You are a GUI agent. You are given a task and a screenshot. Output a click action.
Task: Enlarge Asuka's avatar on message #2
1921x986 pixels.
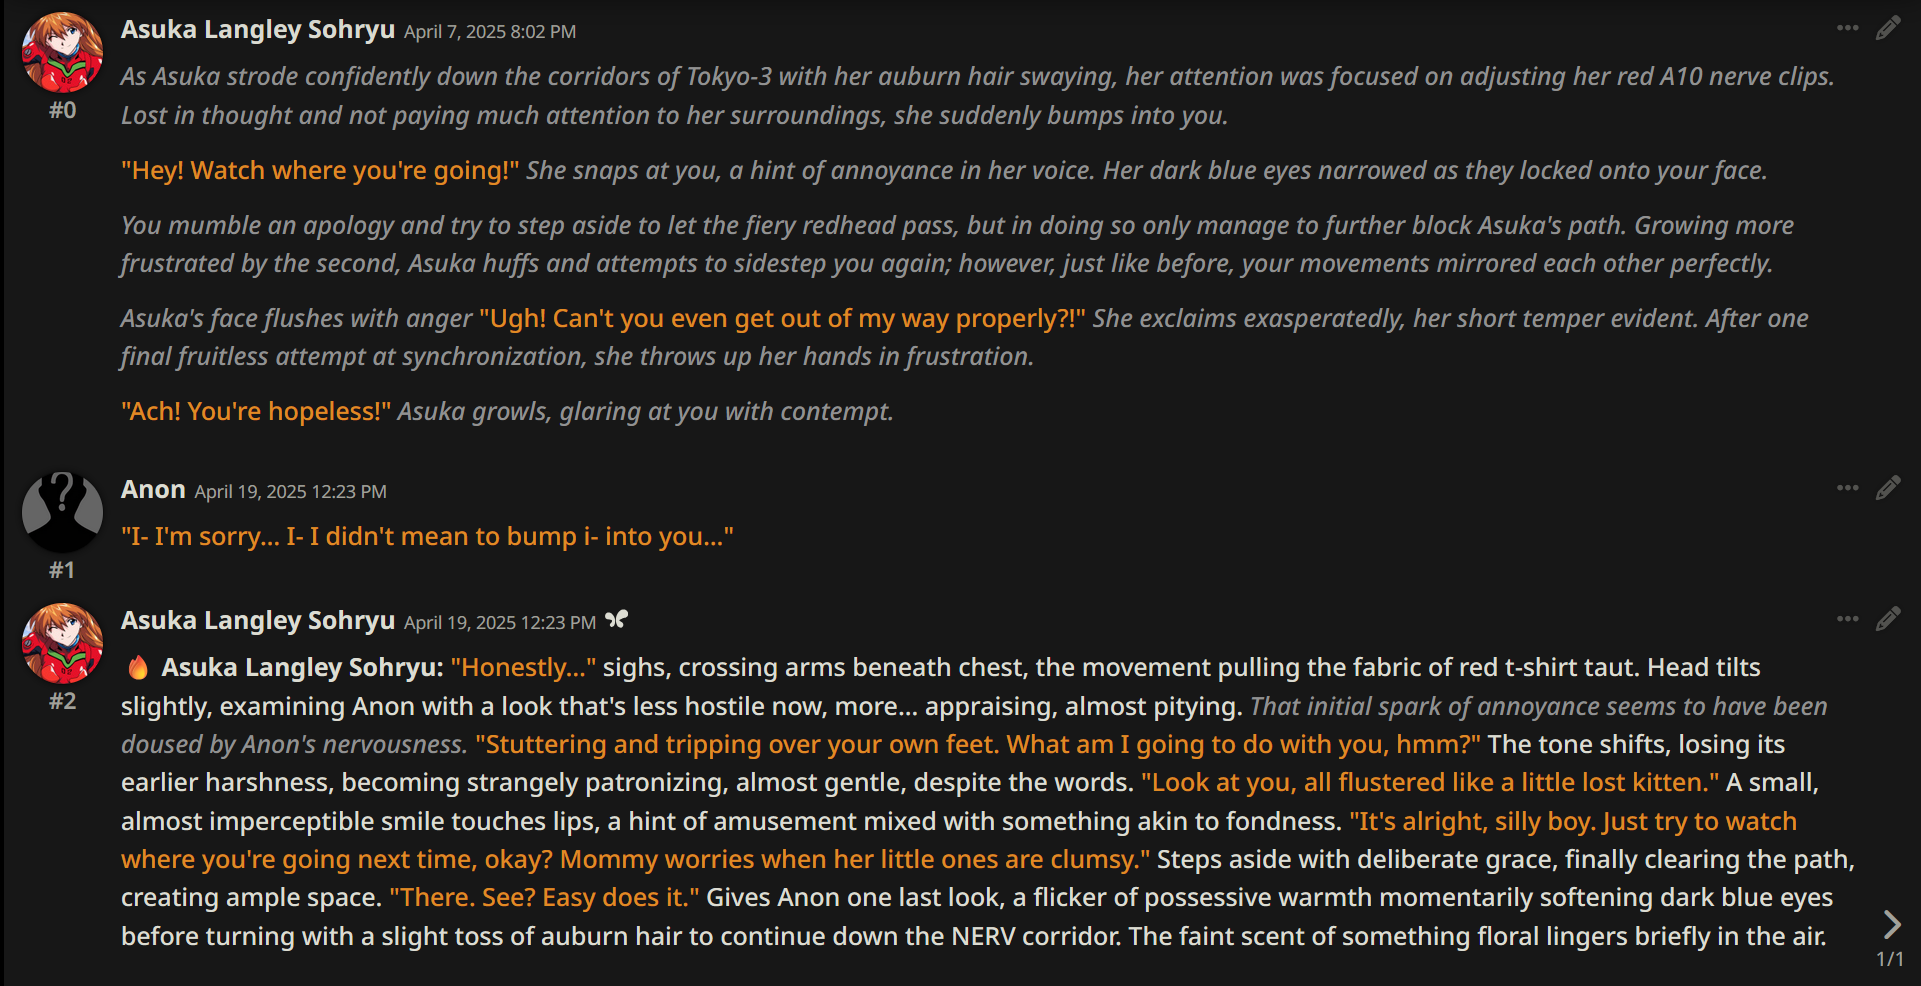(x=62, y=643)
